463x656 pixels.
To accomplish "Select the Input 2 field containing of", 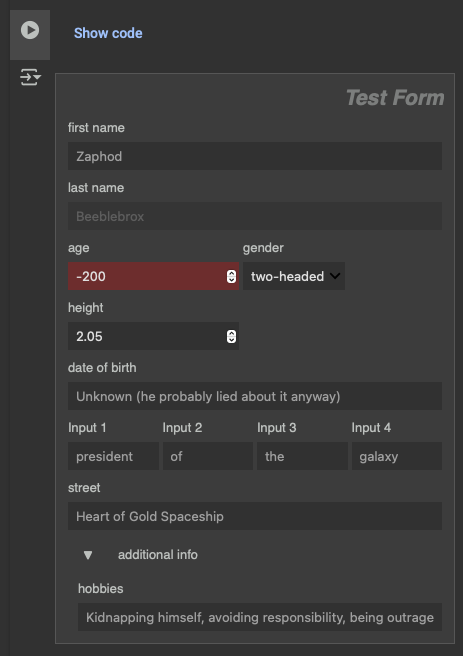I will pos(208,456).
